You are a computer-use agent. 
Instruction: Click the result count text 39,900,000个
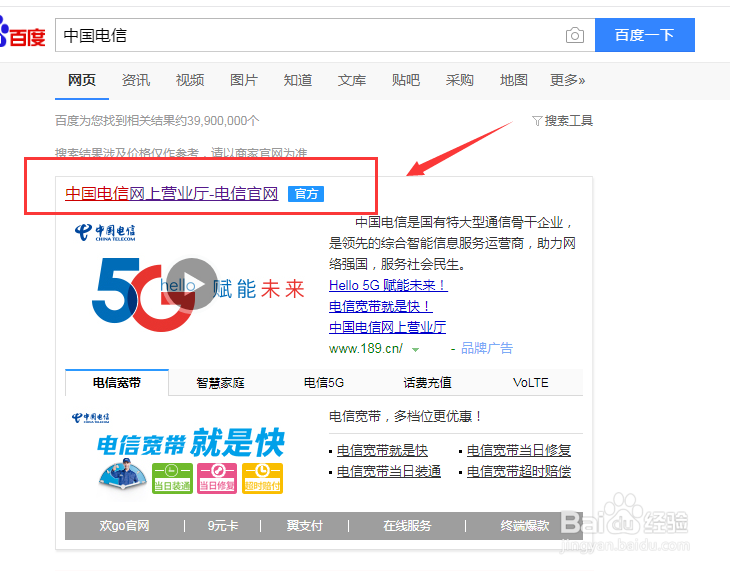coord(223,121)
